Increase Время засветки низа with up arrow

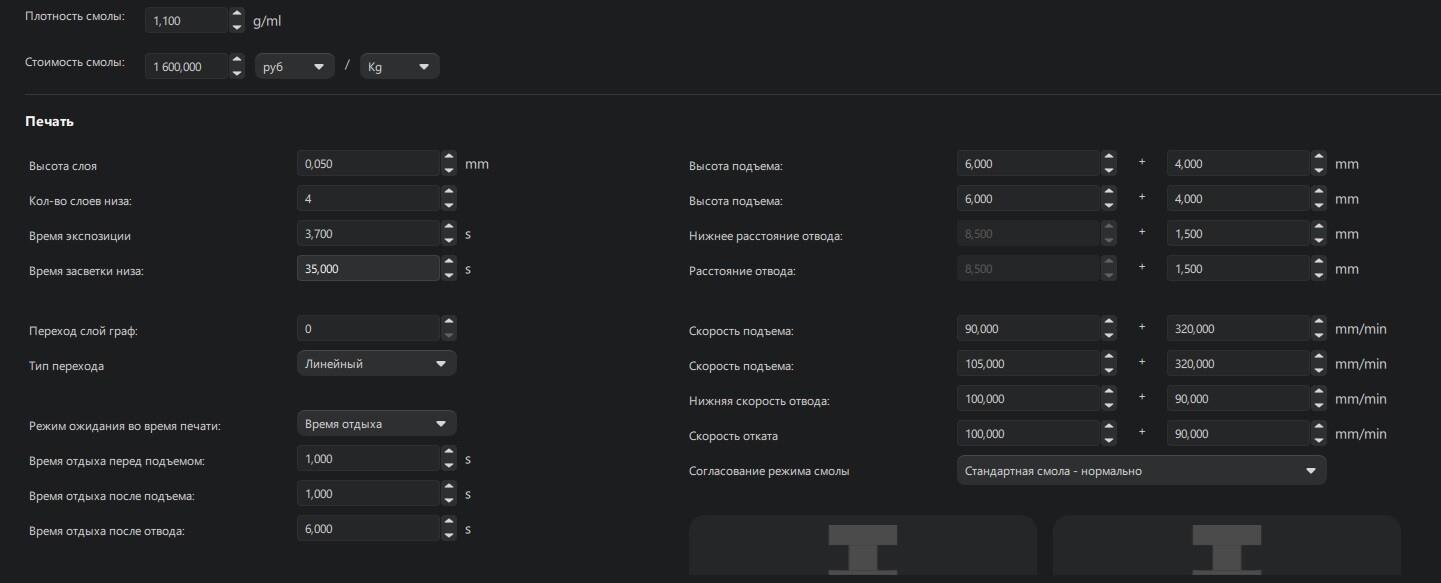(449, 263)
